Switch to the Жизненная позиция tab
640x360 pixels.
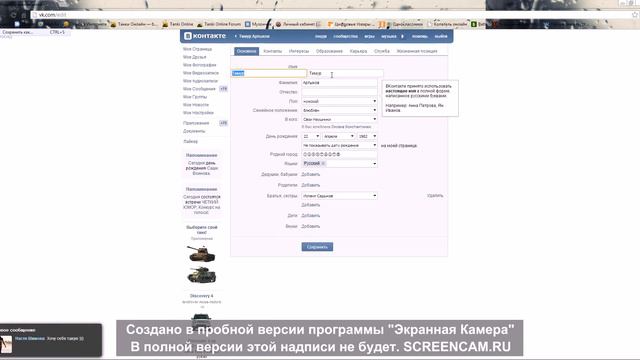[x=417, y=51]
